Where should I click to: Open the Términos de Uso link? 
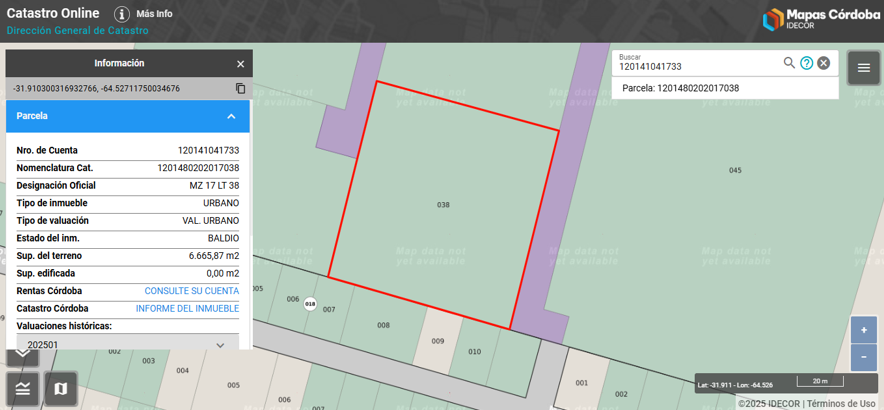pyautogui.click(x=841, y=404)
